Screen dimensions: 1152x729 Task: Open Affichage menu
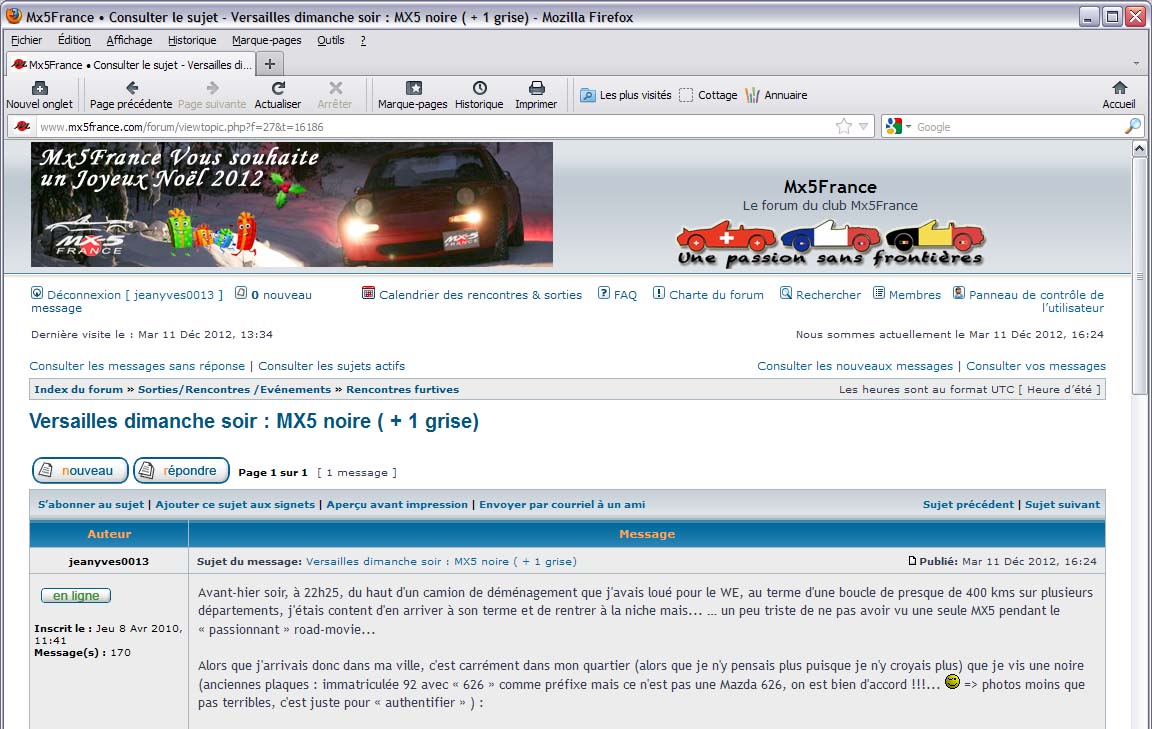129,40
